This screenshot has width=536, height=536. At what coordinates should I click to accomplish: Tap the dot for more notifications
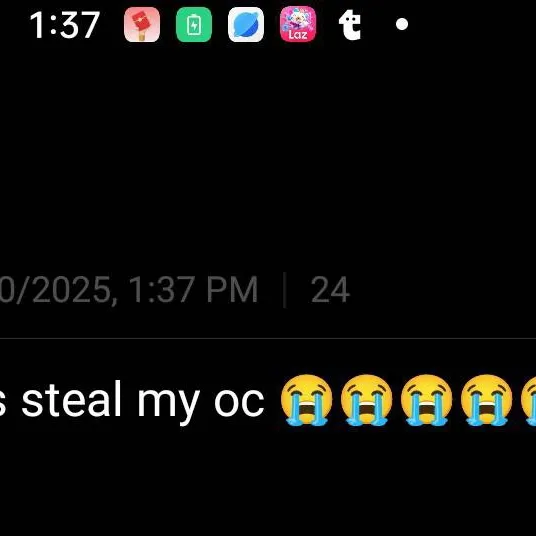click(402, 24)
